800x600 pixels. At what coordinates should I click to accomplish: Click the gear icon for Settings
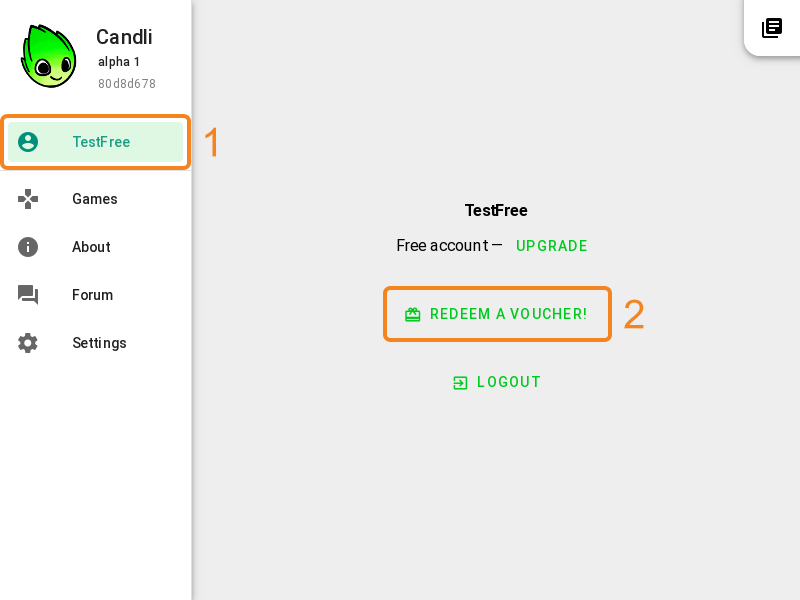click(x=28, y=343)
